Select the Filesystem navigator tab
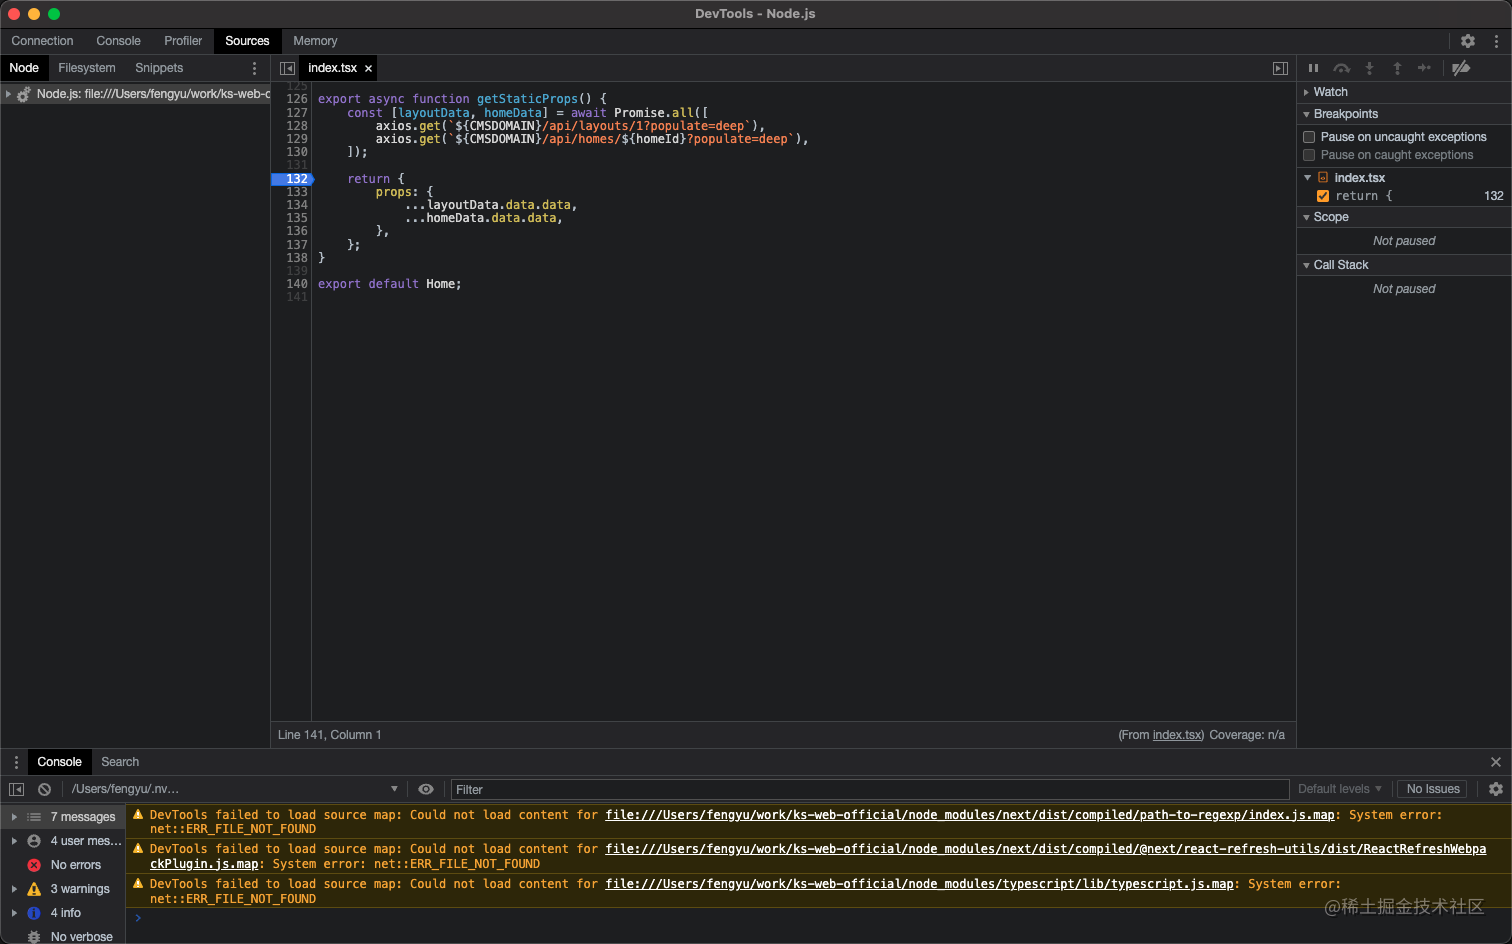This screenshot has width=1512, height=944. pyautogui.click(x=87, y=68)
